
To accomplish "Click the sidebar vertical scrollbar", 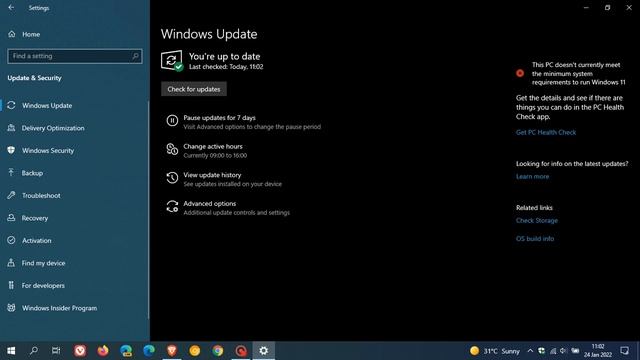I will point(148,210).
